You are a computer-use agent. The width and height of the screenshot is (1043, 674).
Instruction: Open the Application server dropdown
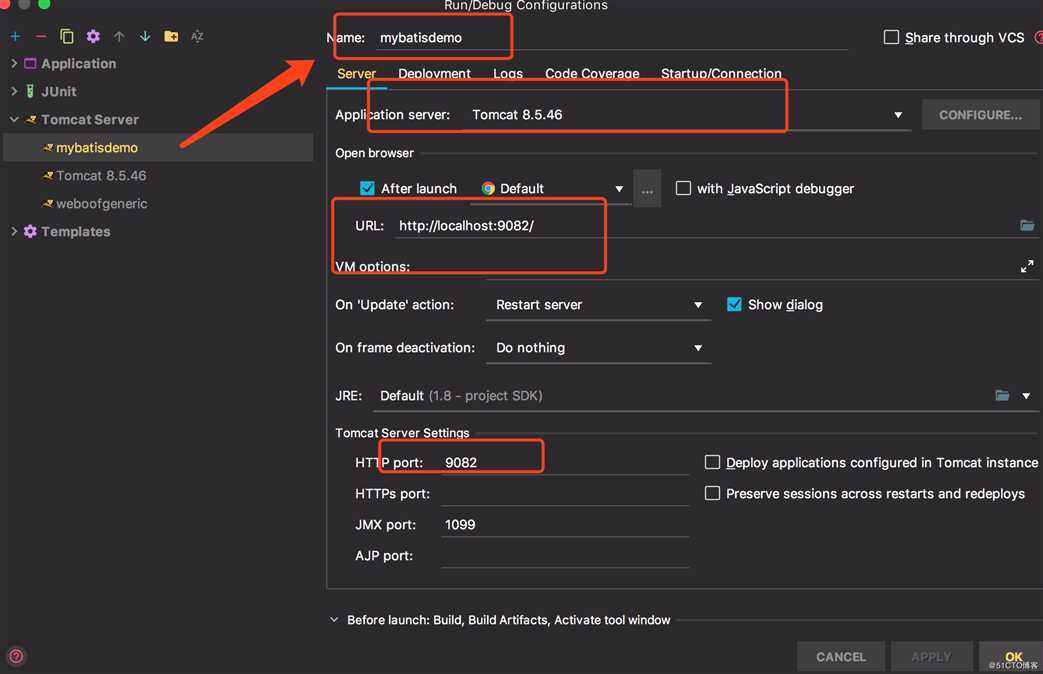tap(898, 115)
